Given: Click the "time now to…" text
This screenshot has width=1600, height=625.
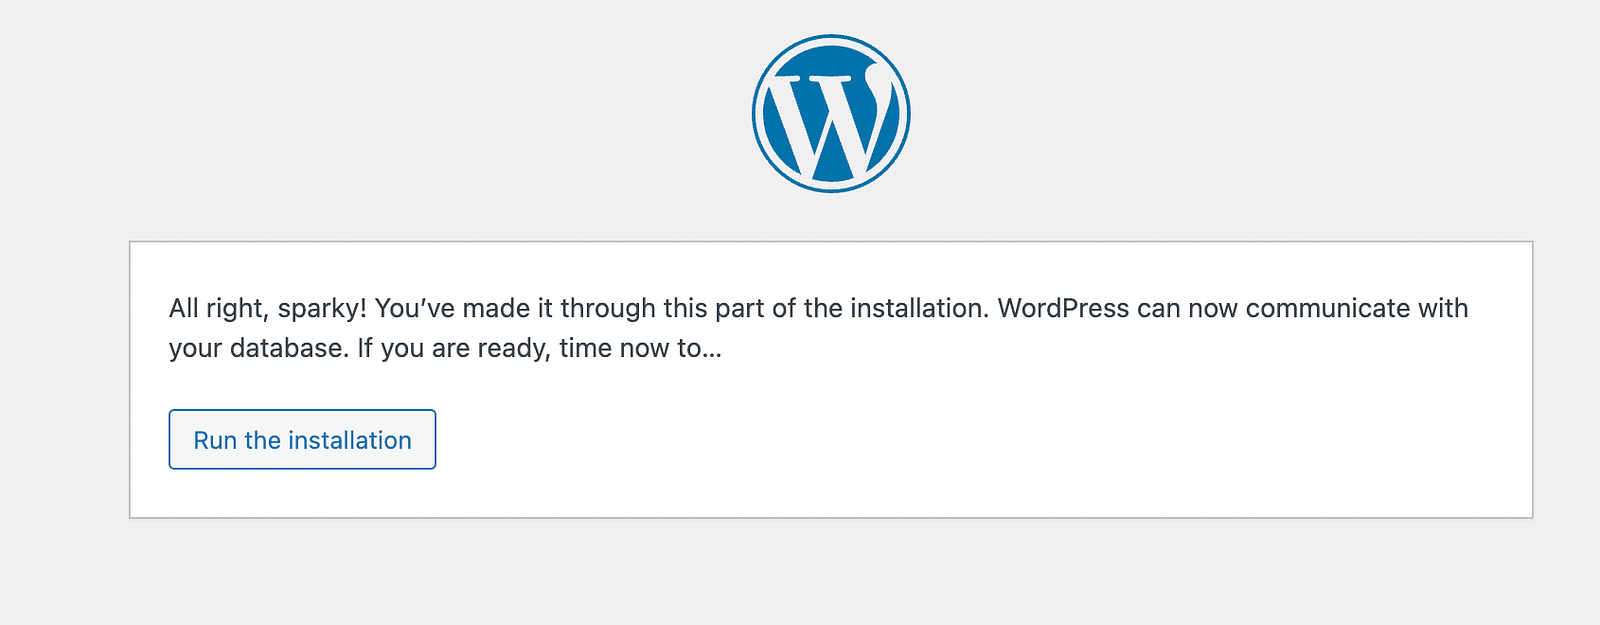Looking at the screenshot, I should (640, 348).
